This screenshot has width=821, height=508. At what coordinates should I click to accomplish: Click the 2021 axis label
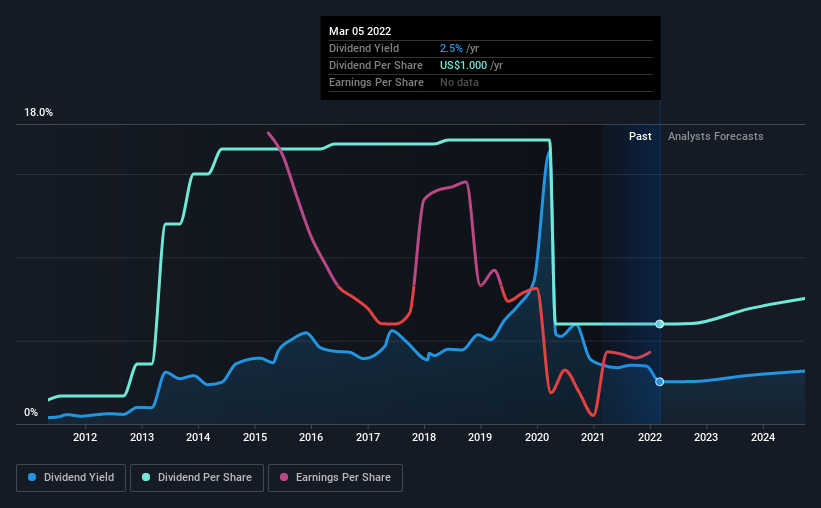click(x=593, y=437)
